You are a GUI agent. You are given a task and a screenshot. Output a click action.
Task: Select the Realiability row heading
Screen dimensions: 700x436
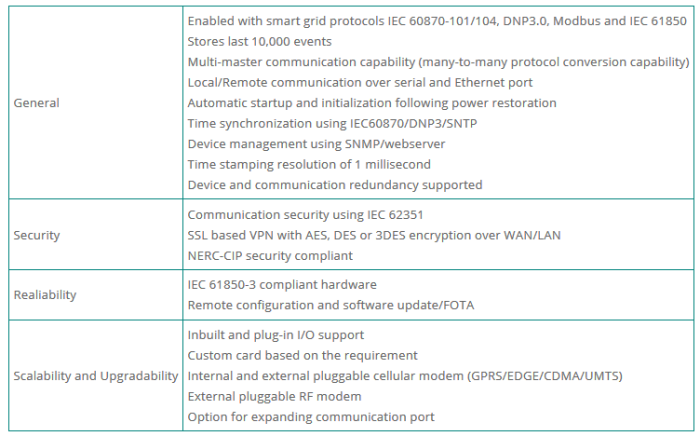[x=46, y=294]
